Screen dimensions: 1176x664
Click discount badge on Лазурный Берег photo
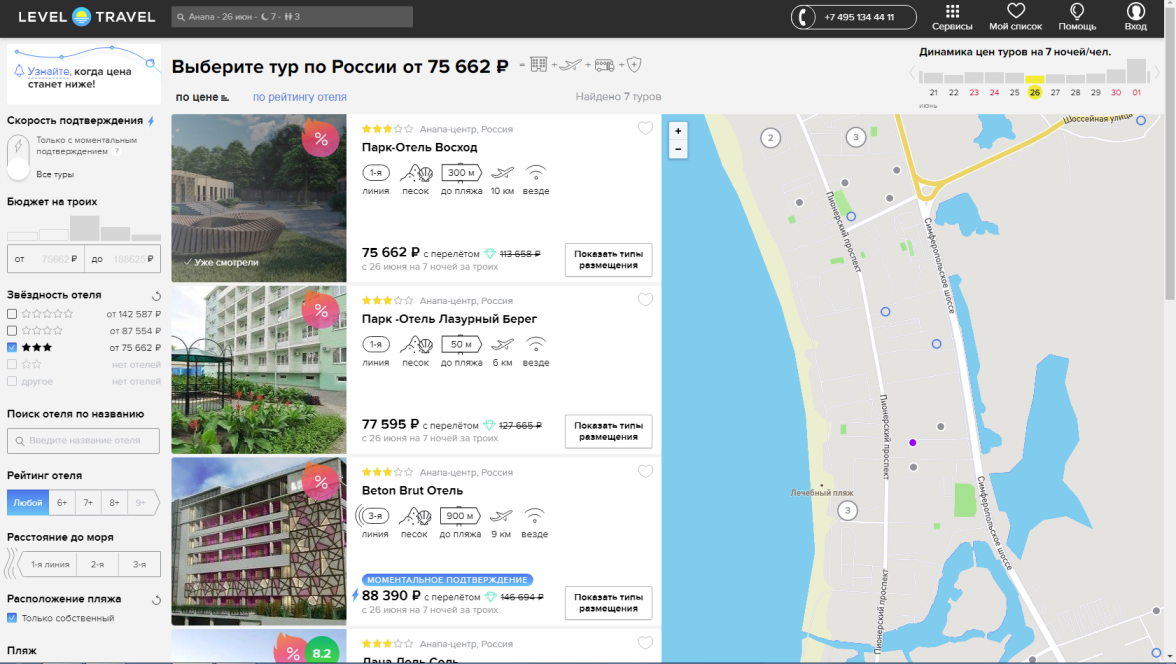(x=320, y=310)
